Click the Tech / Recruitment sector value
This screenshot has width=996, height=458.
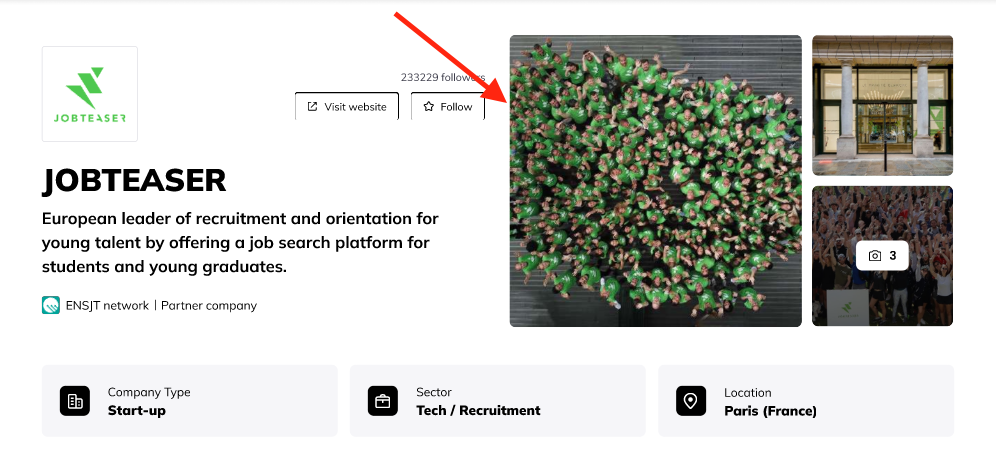478,410
